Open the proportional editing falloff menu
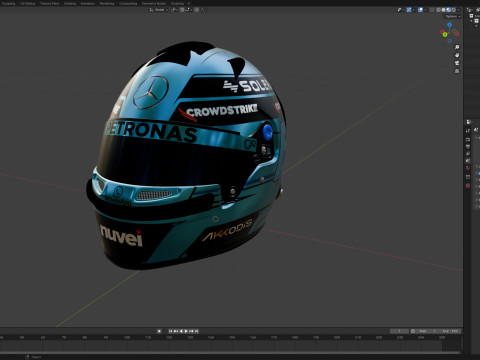This screenshot has width=480, height=360. (x=202, y=10)
